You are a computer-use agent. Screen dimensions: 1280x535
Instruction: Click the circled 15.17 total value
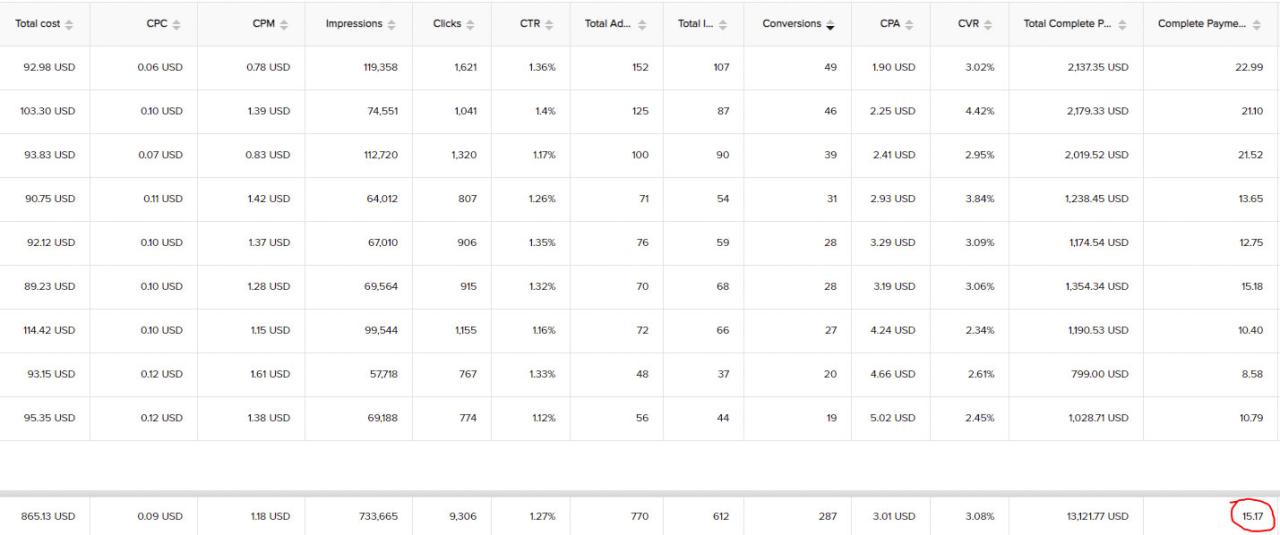(x=1251, y=516)
